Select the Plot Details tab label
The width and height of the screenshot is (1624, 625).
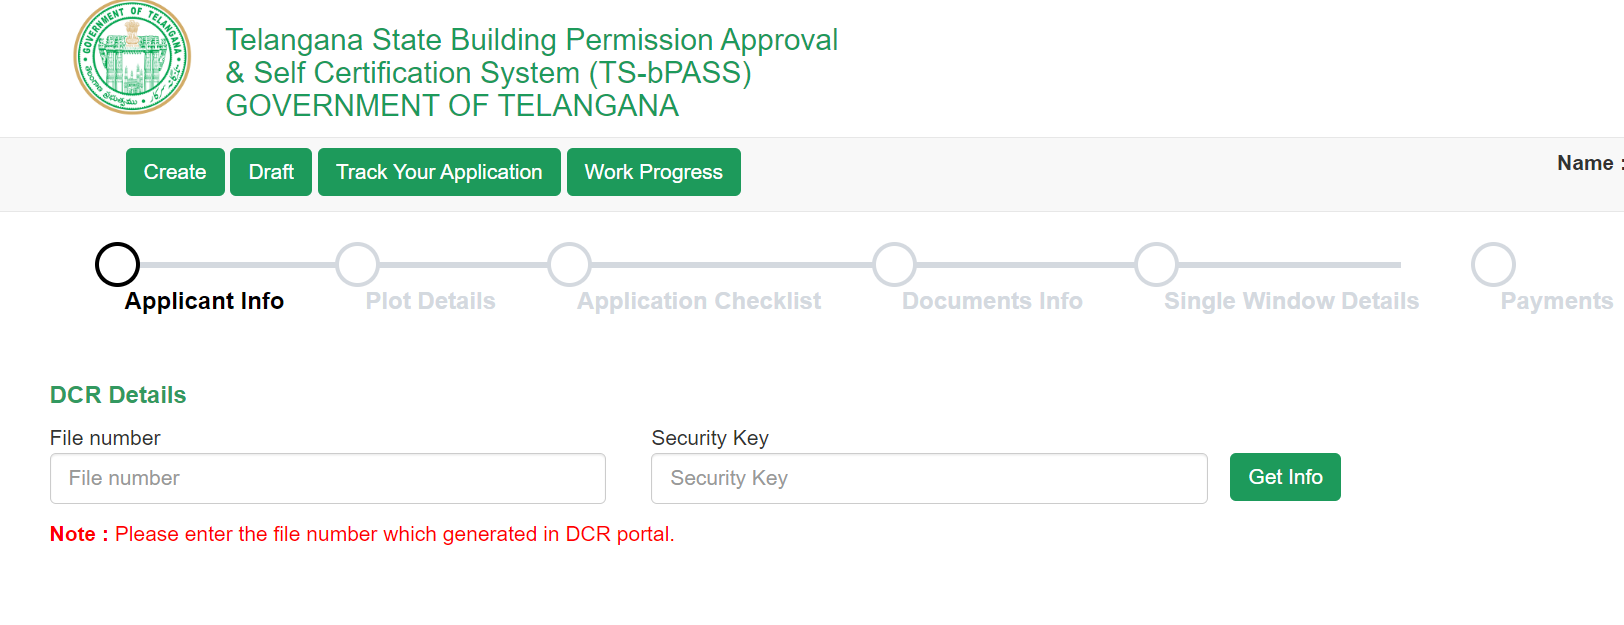click(430, 300)
